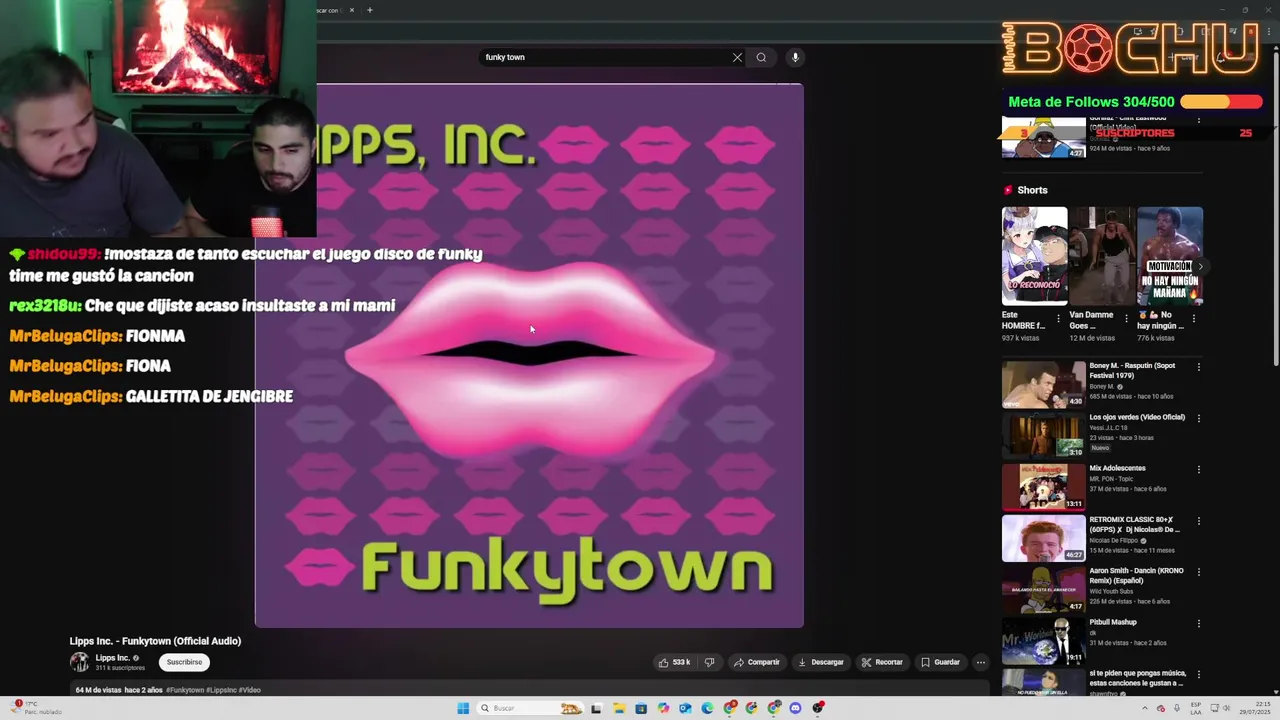Open Van Damme Goes short thumbnail
The height and width of the screenshot is (720, 1280).
[x=1102, y=256]
